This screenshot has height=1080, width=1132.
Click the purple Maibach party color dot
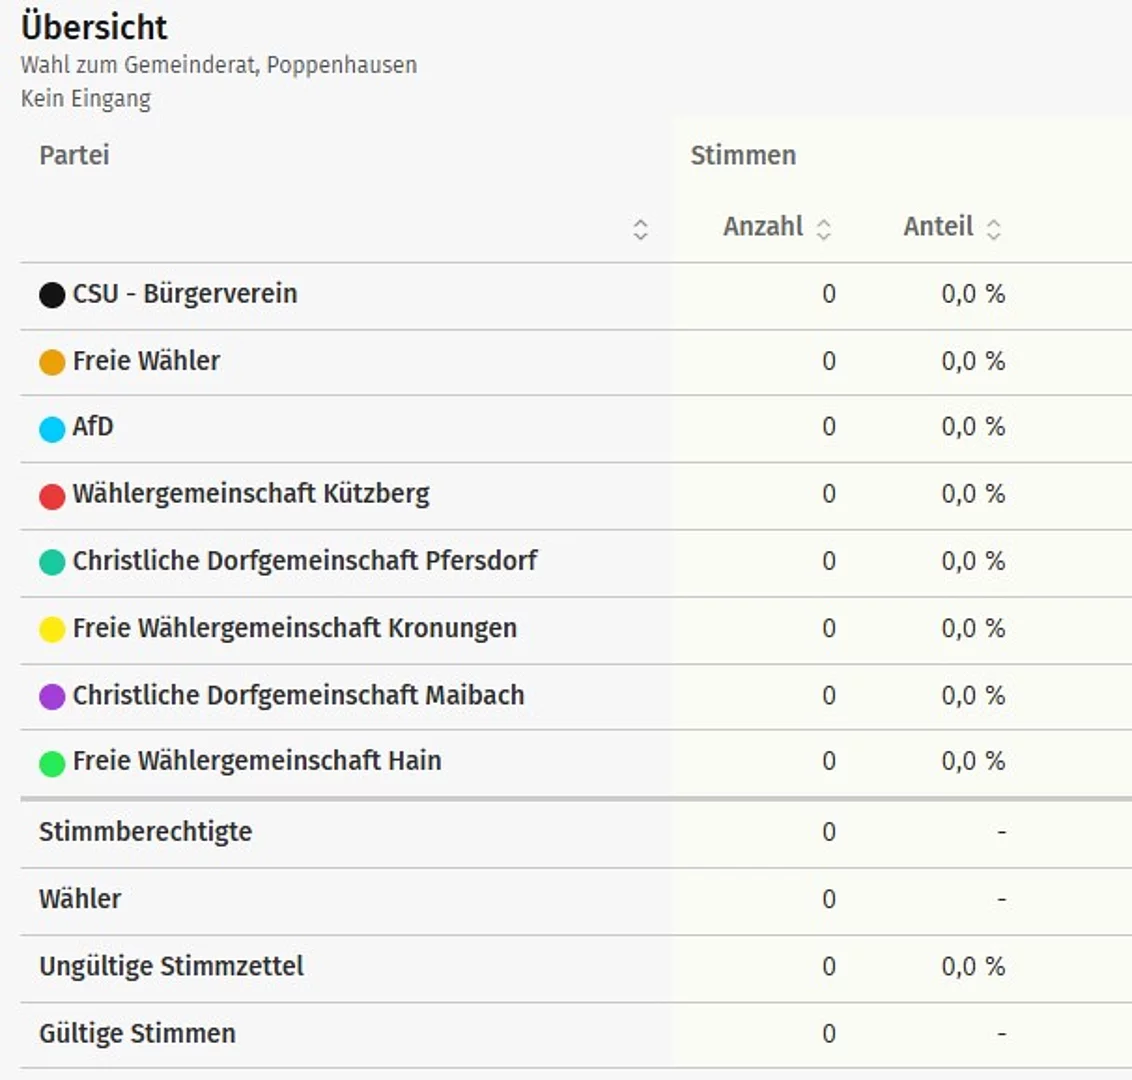point(52,696)
